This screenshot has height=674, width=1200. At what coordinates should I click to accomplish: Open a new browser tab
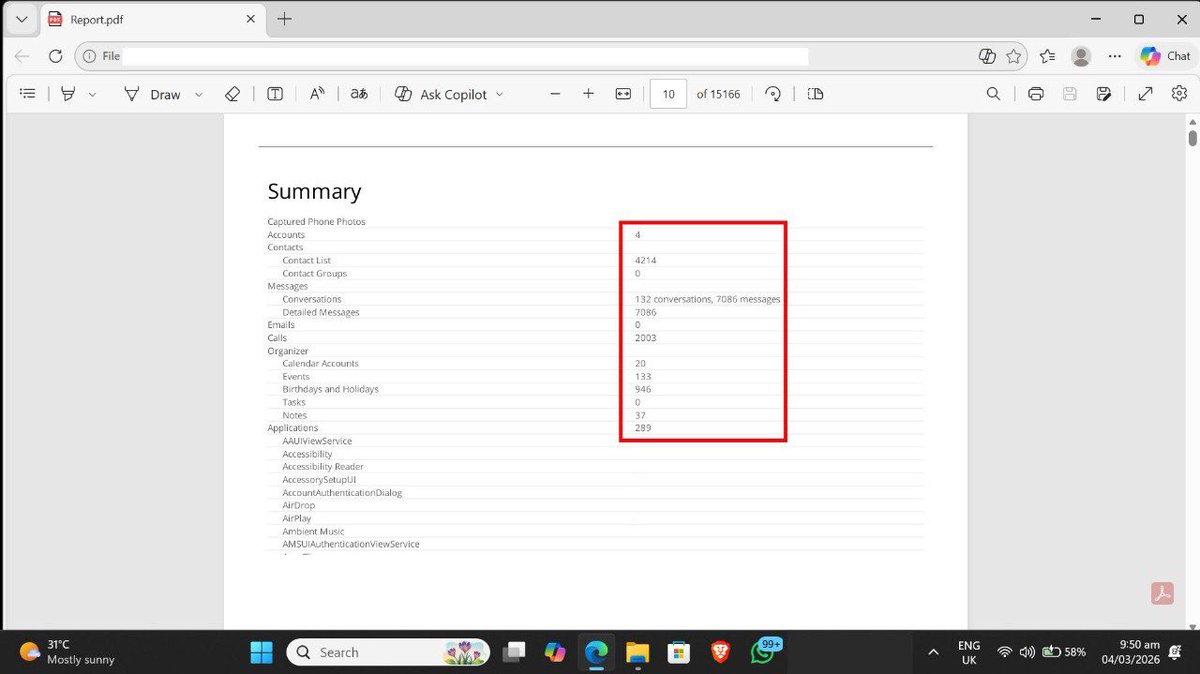click(285, 19)
